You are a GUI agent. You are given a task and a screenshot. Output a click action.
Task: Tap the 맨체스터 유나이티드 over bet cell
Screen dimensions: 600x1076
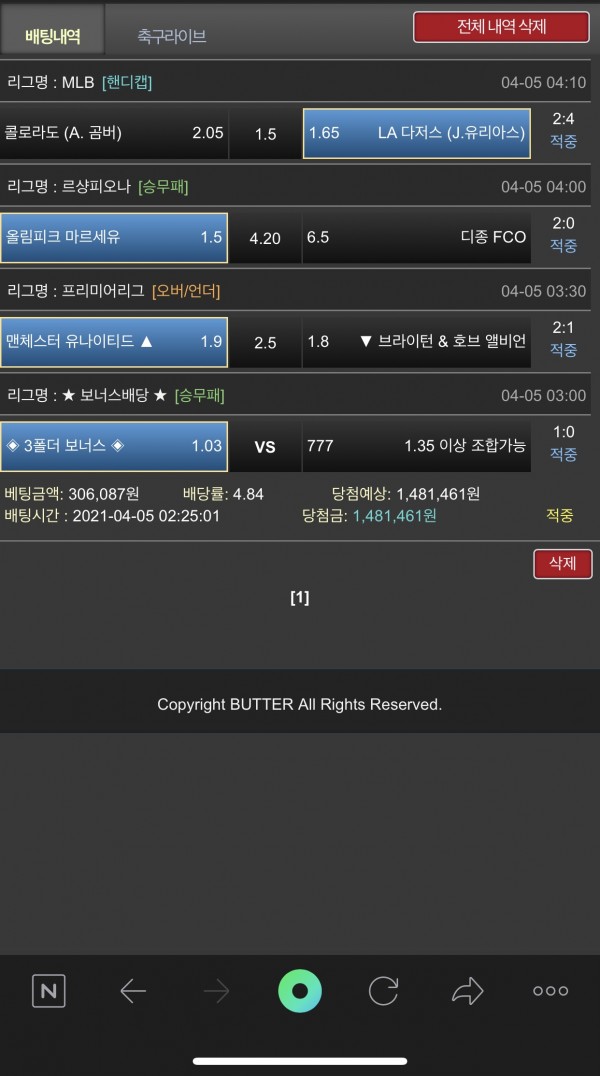tap(114, 342)
